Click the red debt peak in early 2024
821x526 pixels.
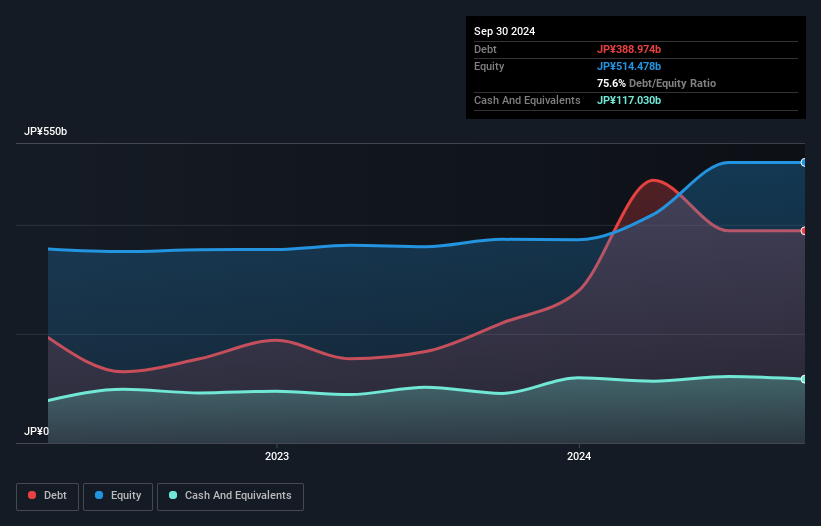tap(653, 181)
